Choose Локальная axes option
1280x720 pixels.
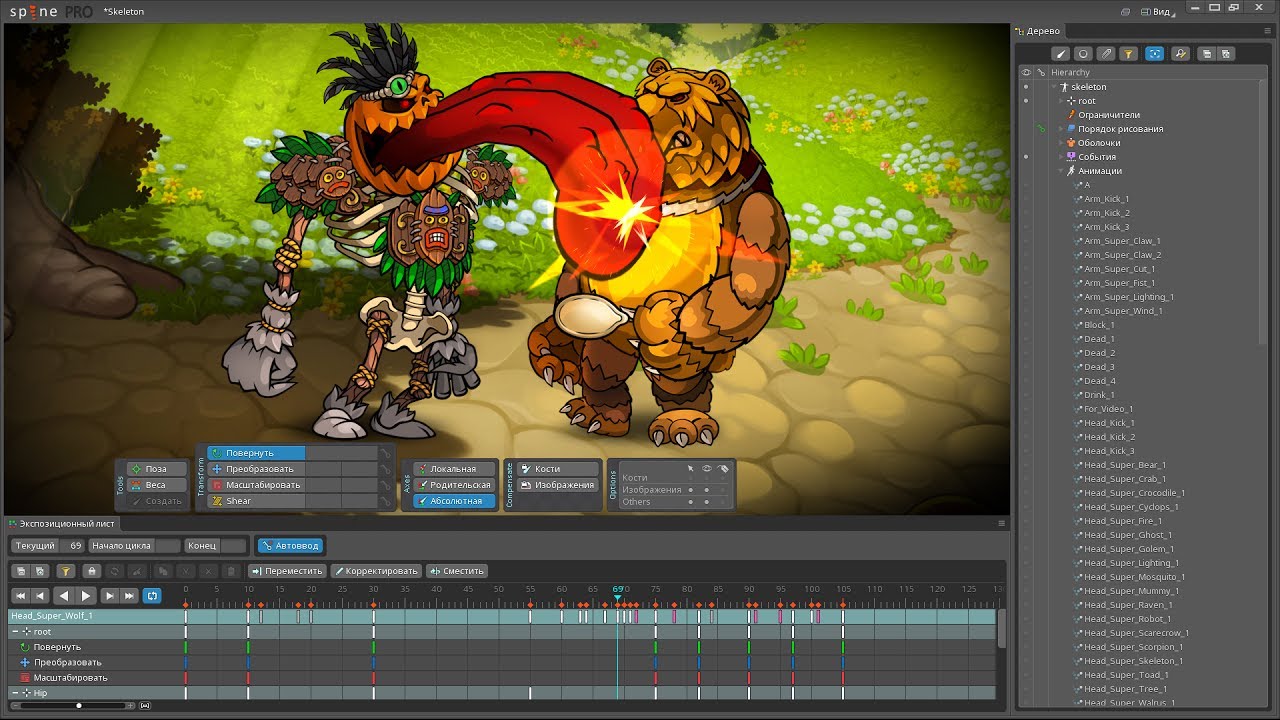(455, 469)
